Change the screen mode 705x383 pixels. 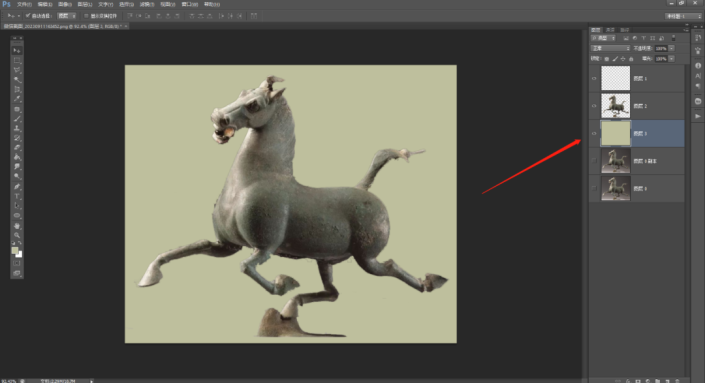click(17, 273)
